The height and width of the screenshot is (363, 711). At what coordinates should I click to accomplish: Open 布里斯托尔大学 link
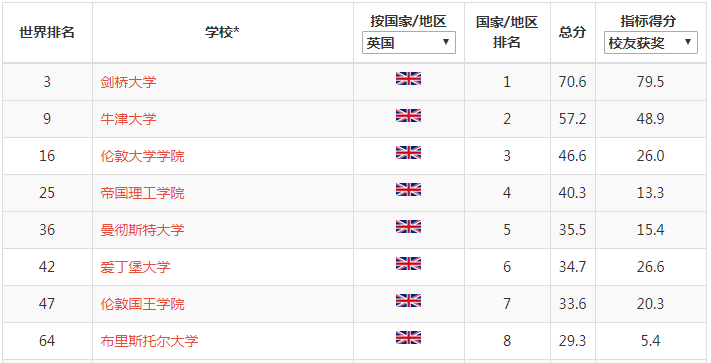(x=149, y=341)
